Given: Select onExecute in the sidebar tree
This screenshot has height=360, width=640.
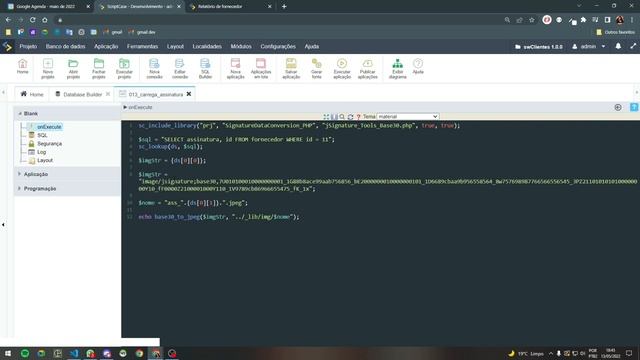Looking at the screenshot, I should click(49, 127).
